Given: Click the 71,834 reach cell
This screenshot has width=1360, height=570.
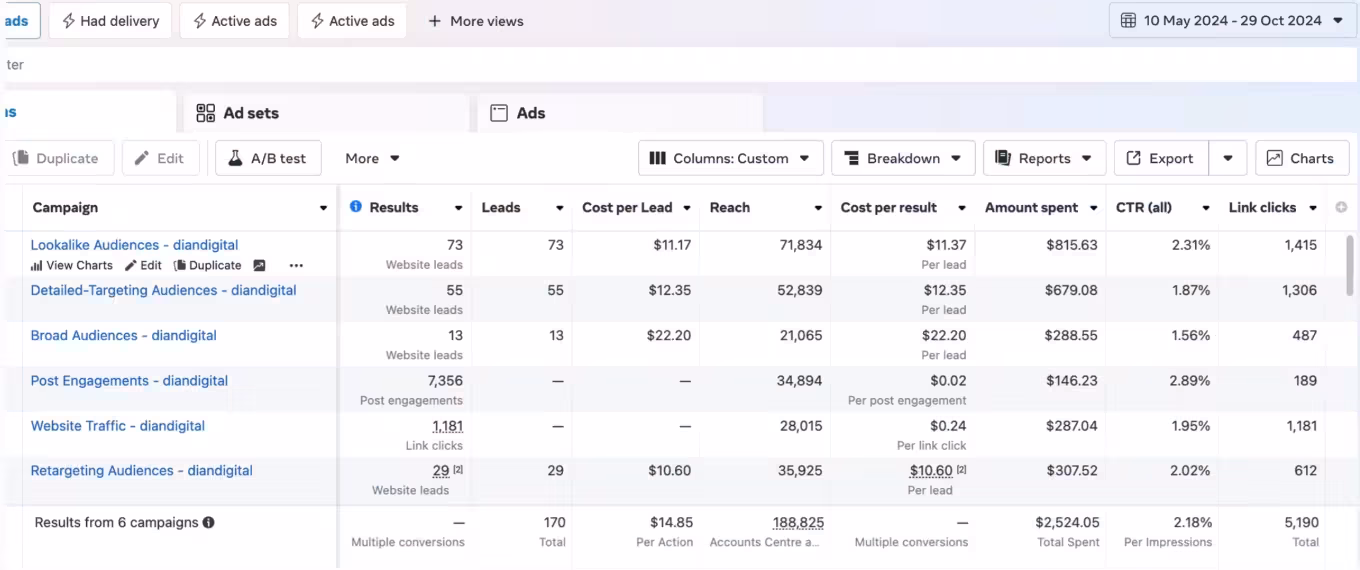Looking at the screenshot, I should (x=801, y=245).
